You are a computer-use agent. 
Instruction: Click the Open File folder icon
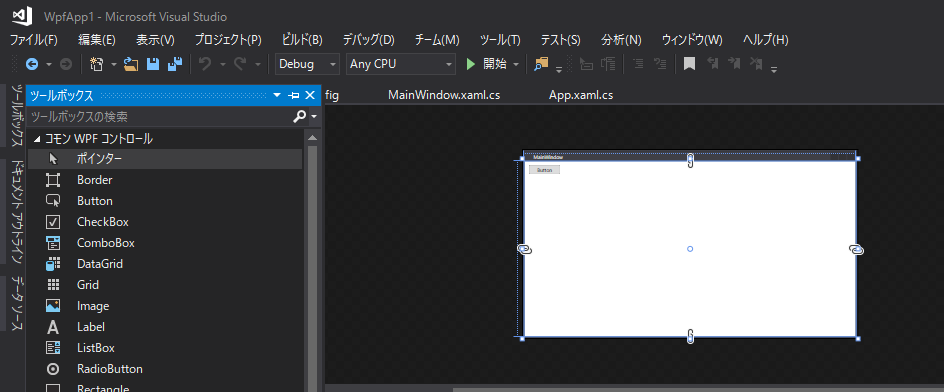(131, 64)
